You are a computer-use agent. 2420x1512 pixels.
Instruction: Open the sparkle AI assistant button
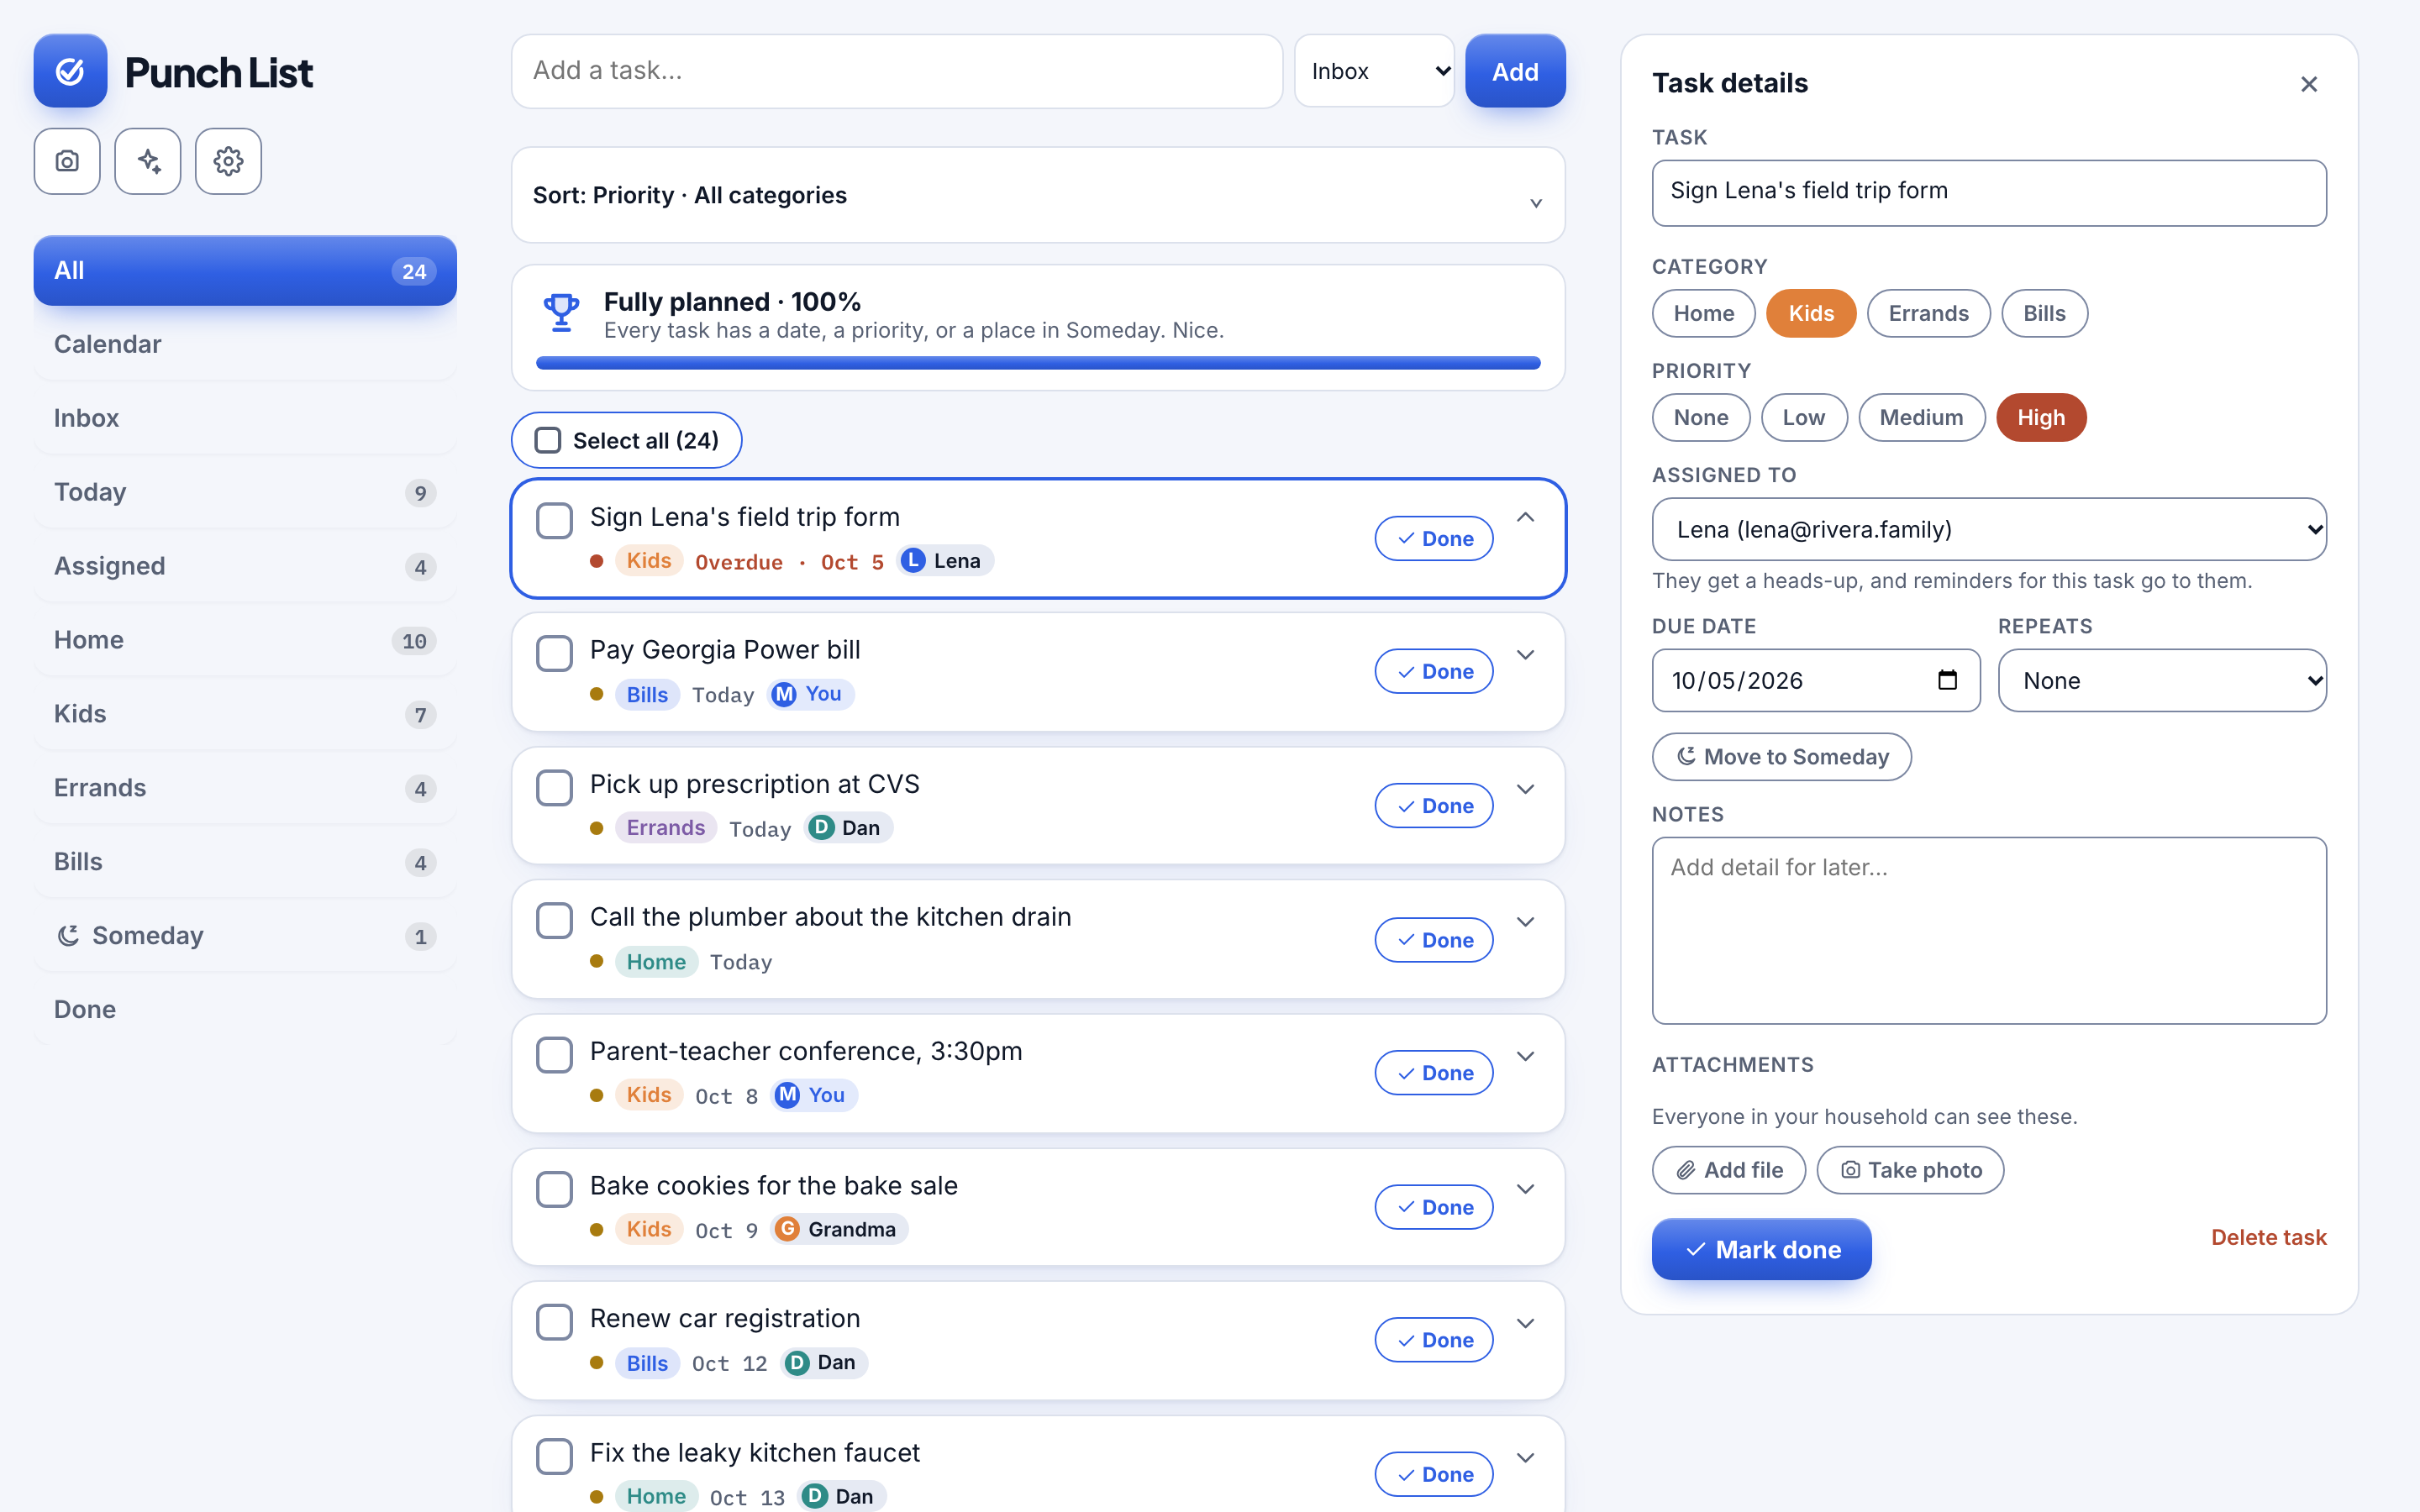pos(148,161)
